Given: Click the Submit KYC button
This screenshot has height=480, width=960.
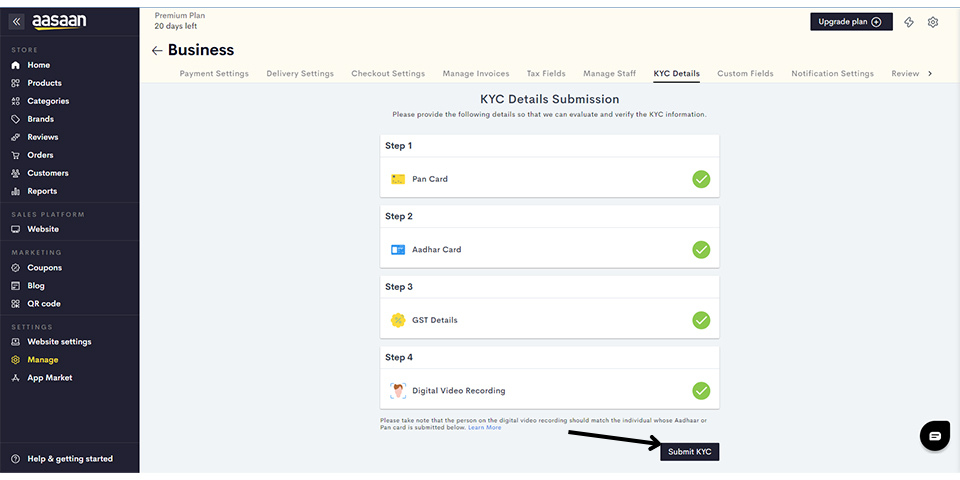Looking at the screenshot, I should (689, 452).
